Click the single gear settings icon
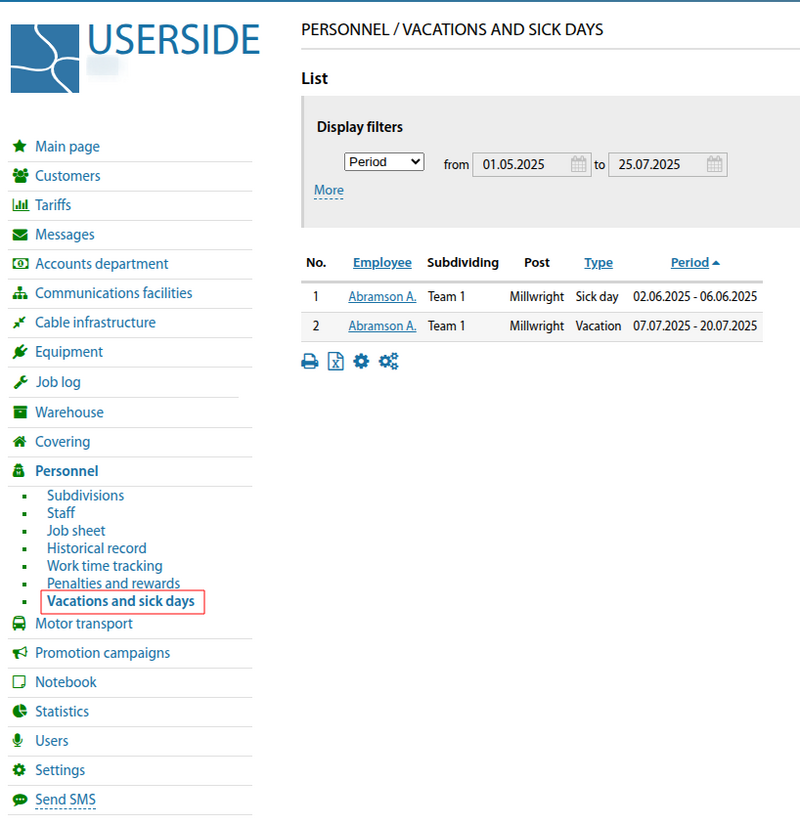This screenshot has height=824, width=800. pos(361,362)
